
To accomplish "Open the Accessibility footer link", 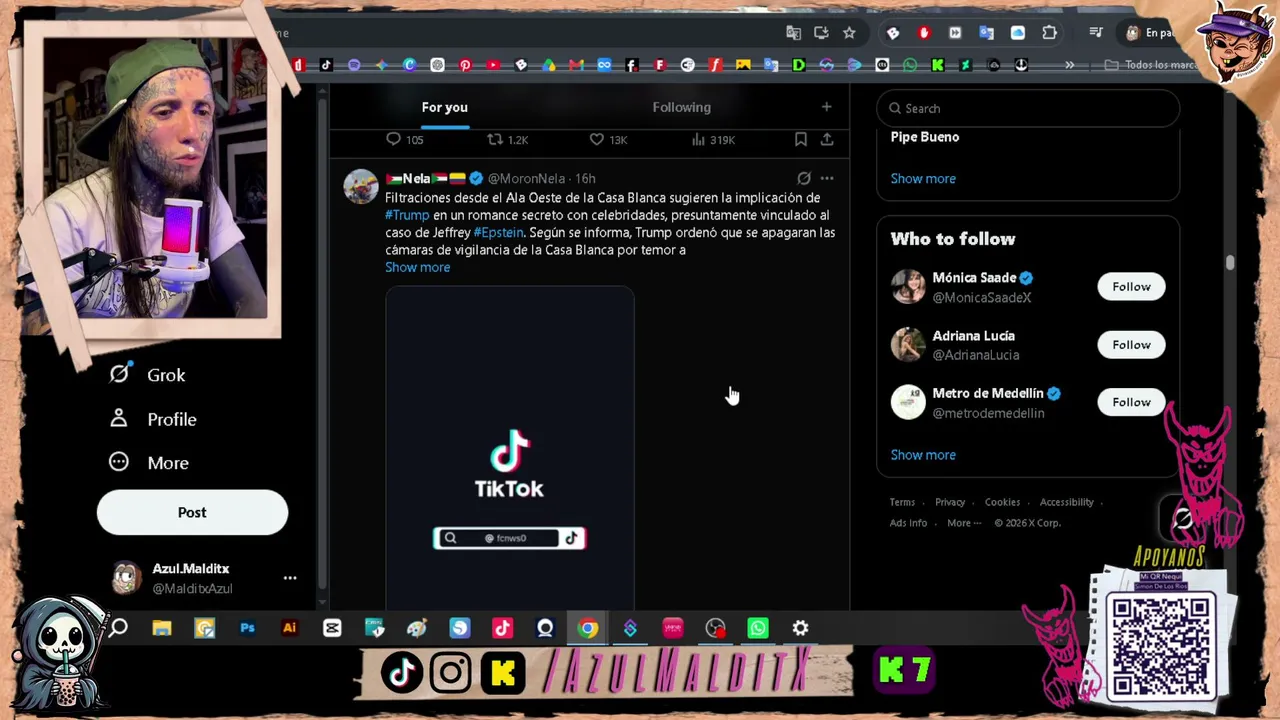I will tap(1066, 502).
